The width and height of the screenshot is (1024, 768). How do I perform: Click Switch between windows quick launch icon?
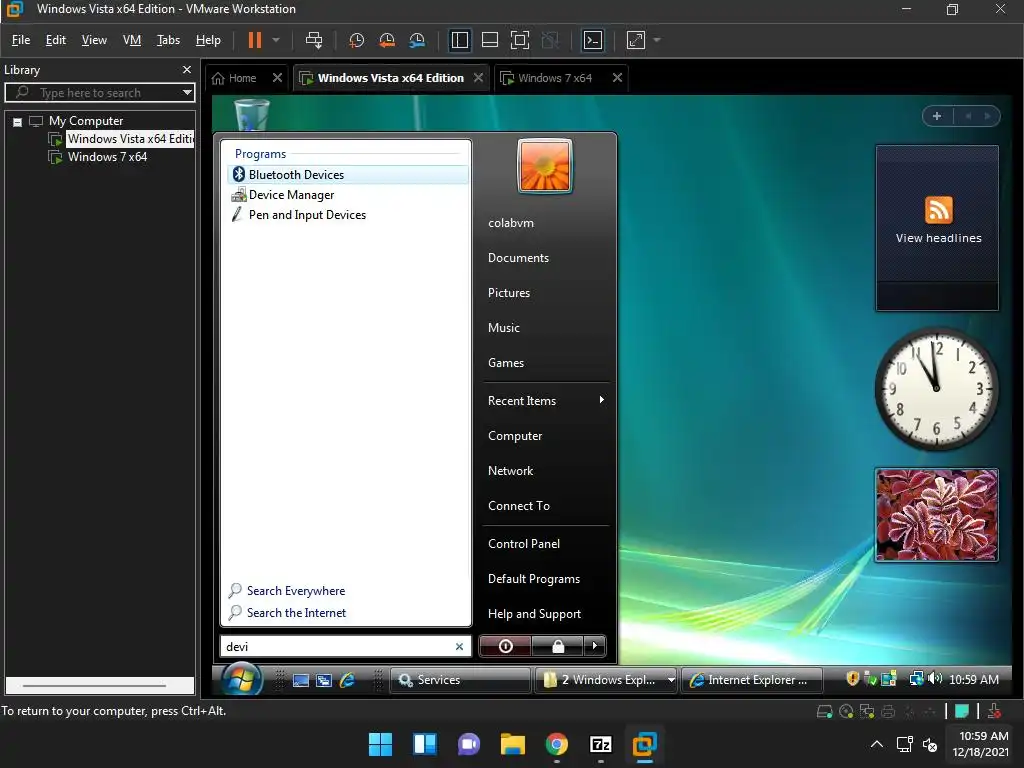tap(324, 680)
